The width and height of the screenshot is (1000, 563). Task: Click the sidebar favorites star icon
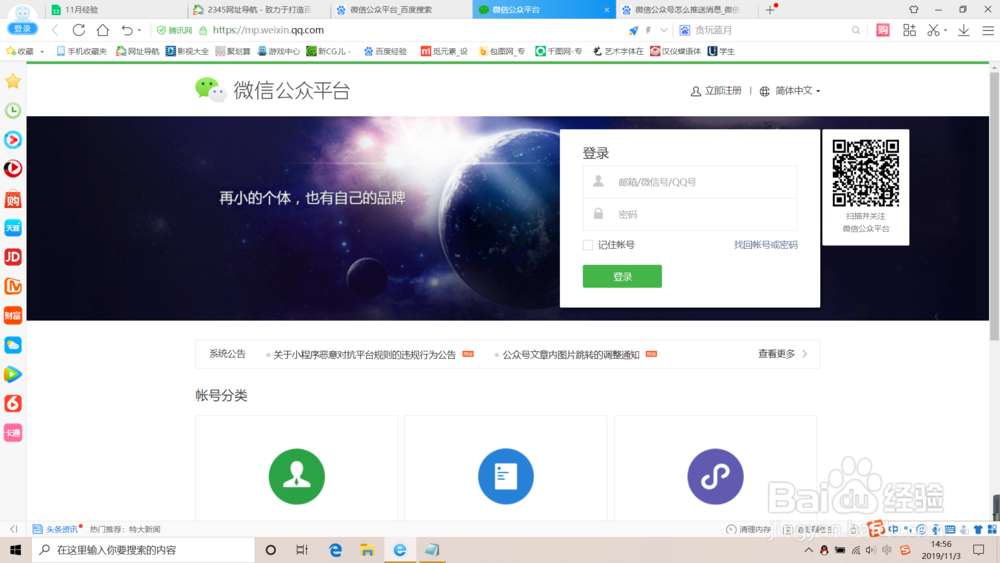[x=13, y=81]
